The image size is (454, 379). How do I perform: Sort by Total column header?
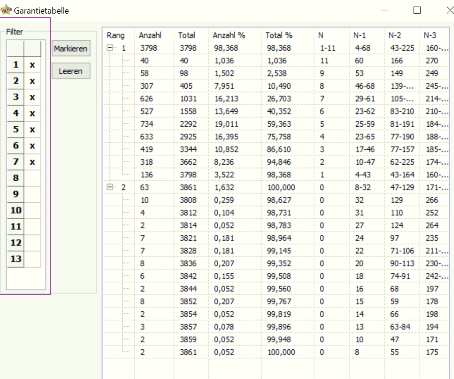tap(187, 35)
